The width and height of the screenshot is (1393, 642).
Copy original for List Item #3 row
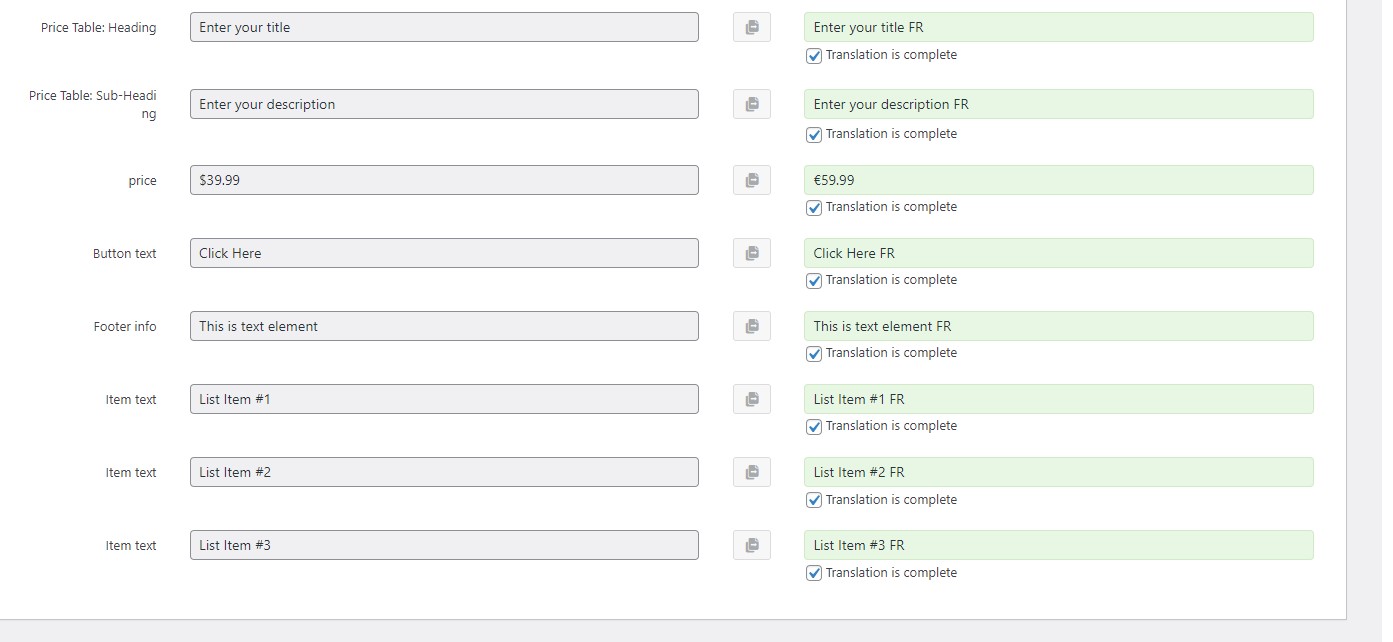tap(752, 545)
